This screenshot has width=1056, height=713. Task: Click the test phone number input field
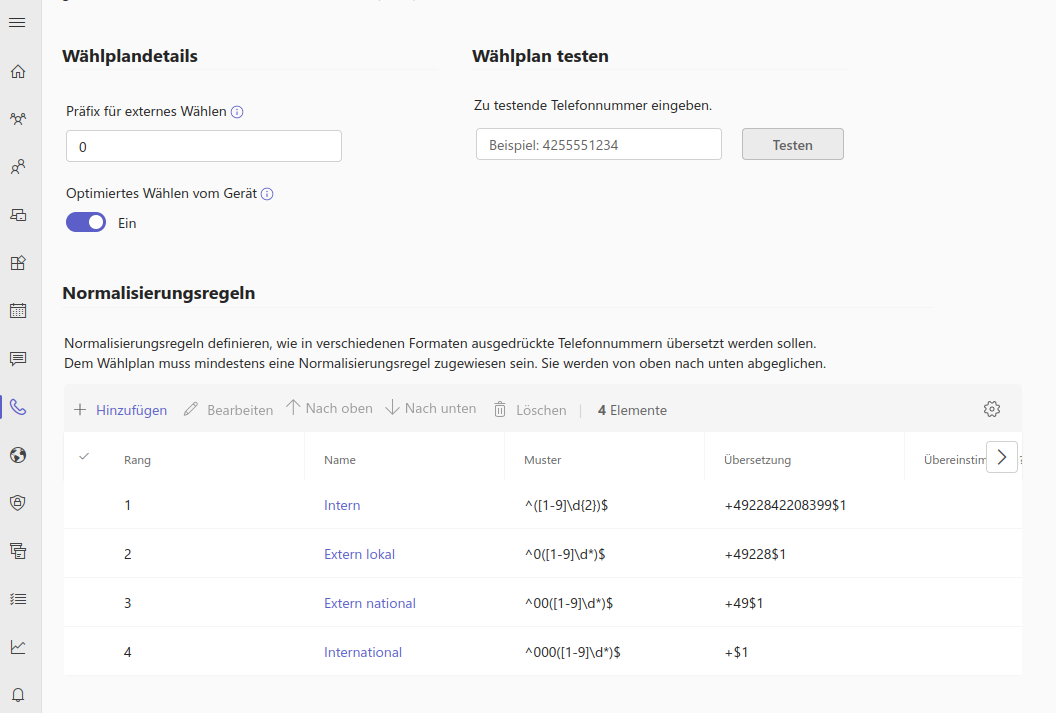point(598,145)
